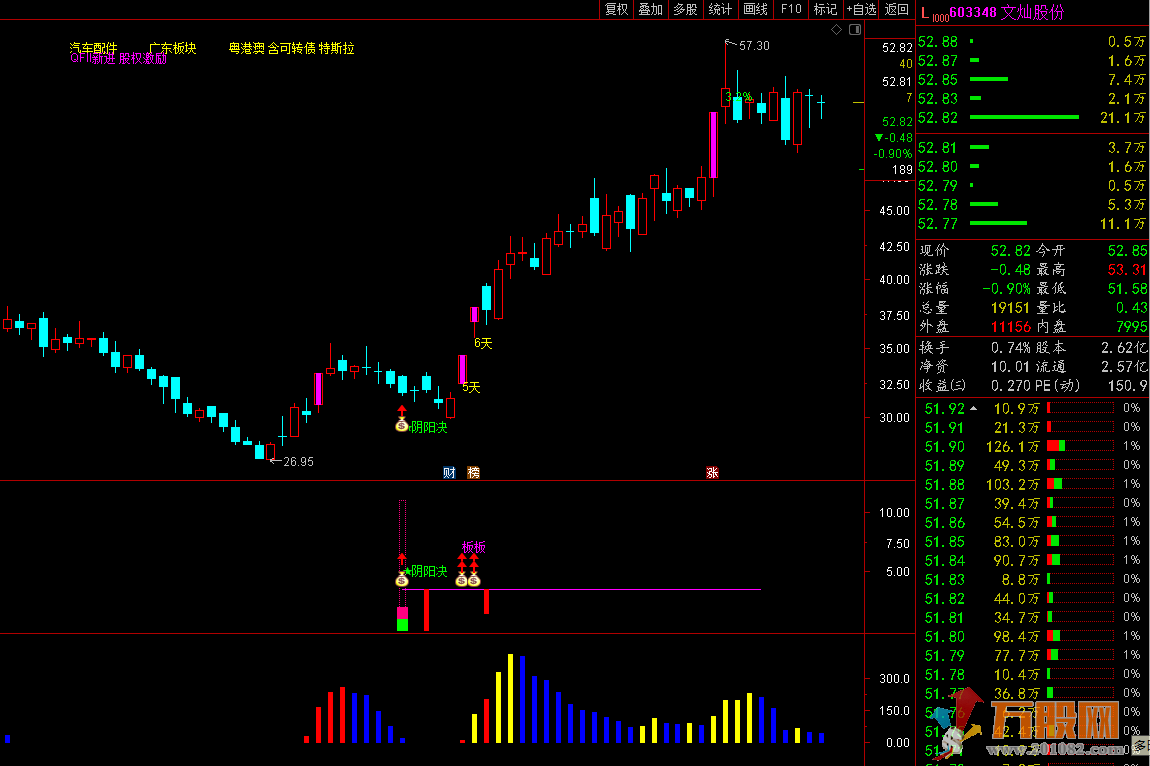Click the buy price 52.77 in the order book
Screen dimensions: 1150x766
point(938,224)
